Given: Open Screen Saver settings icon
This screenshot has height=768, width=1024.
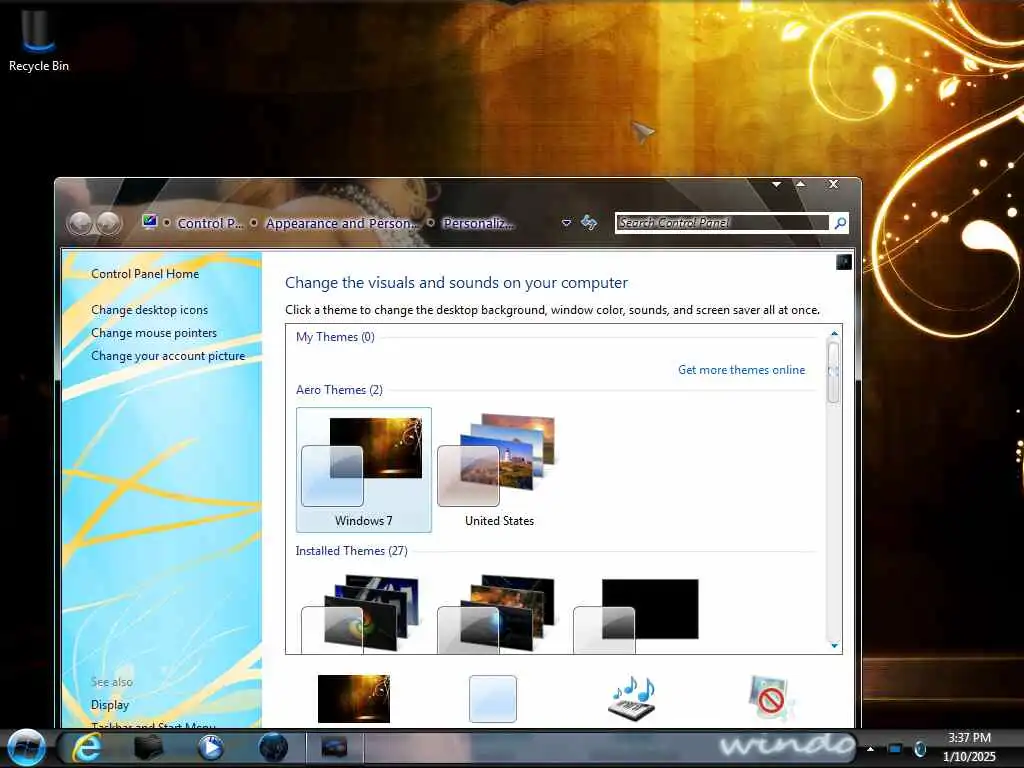Looking at the screenshot, I should click(771, 698).
